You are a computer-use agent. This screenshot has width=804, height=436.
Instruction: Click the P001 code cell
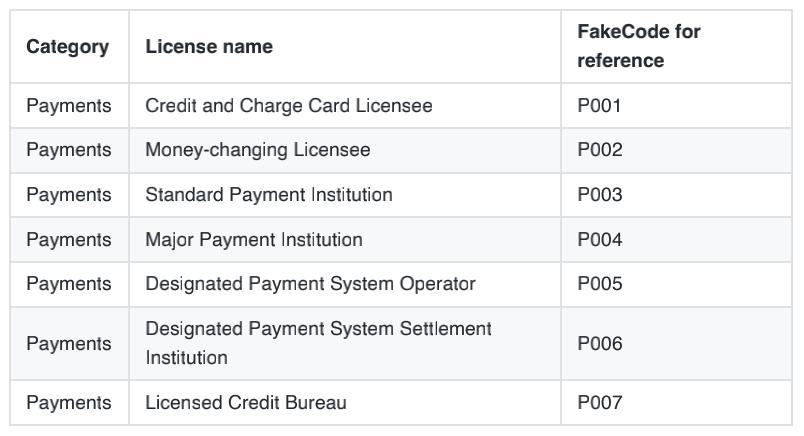point(600,105)
